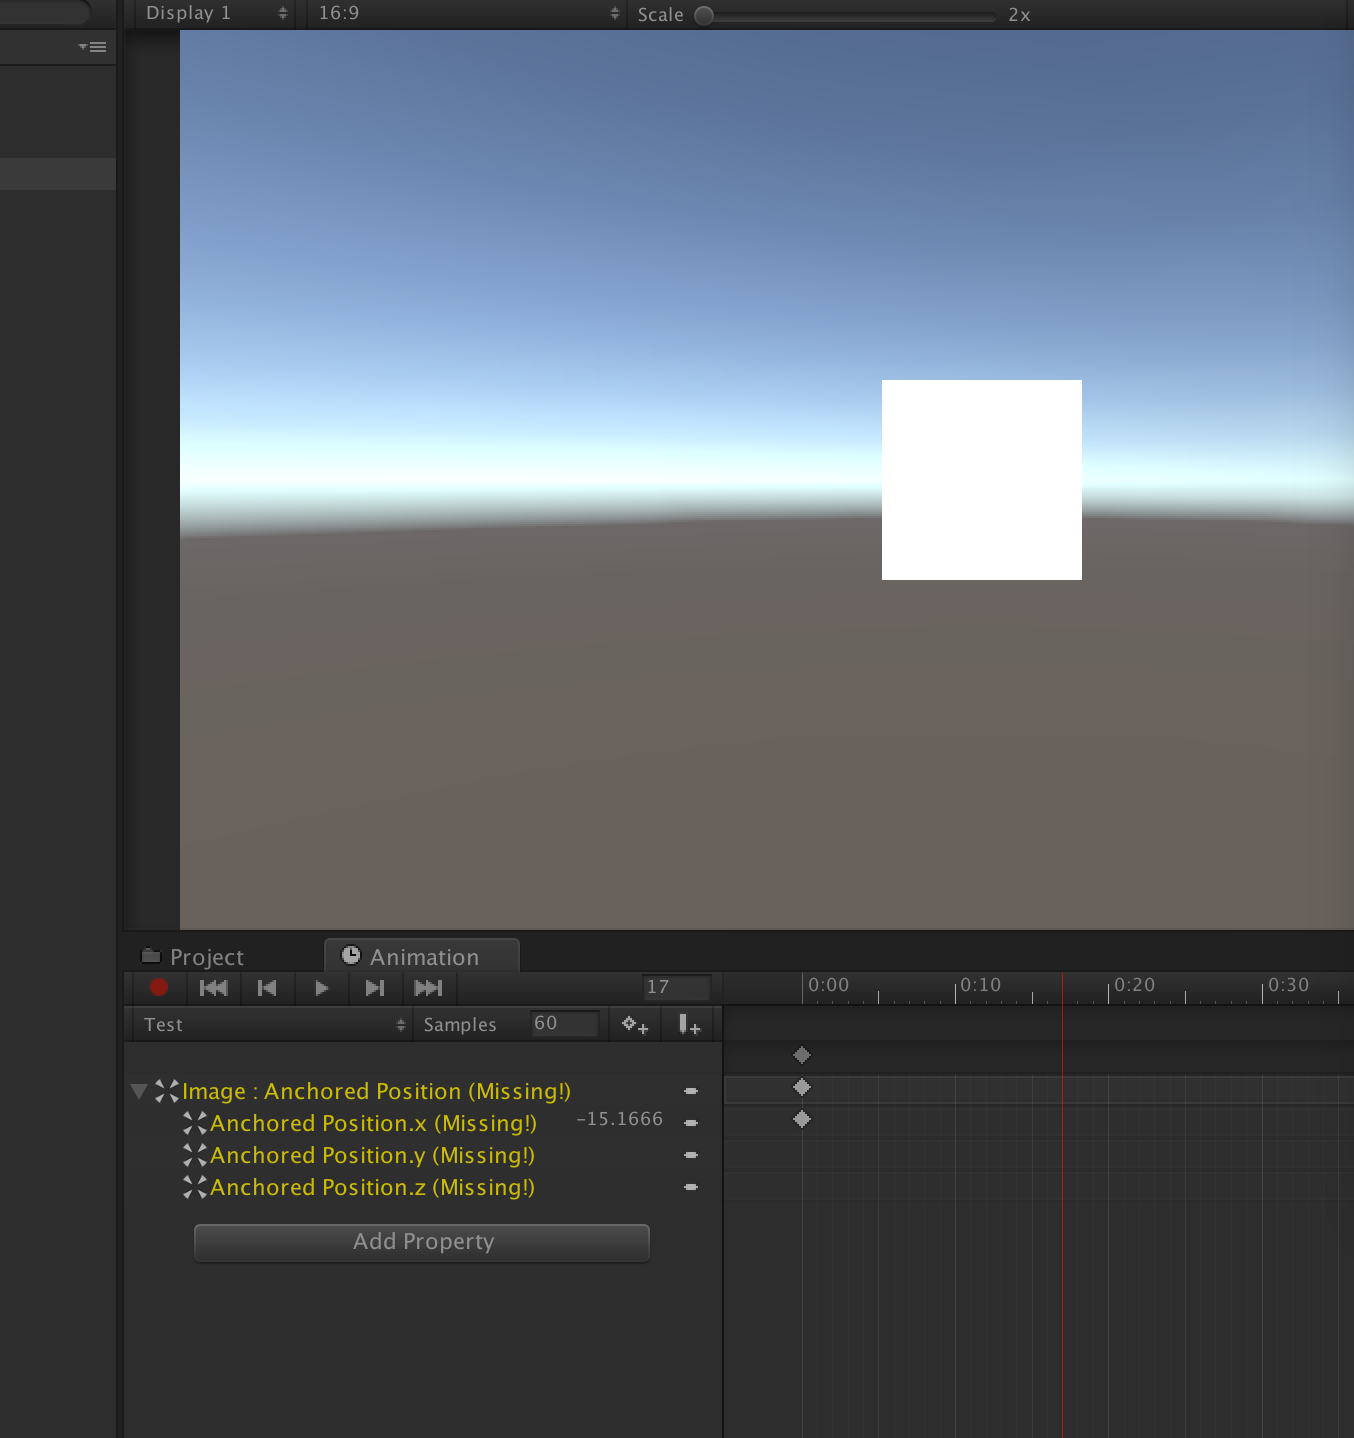Click the current frame number field
This screenshot has height=1438, width=1354.
[676, 988]
